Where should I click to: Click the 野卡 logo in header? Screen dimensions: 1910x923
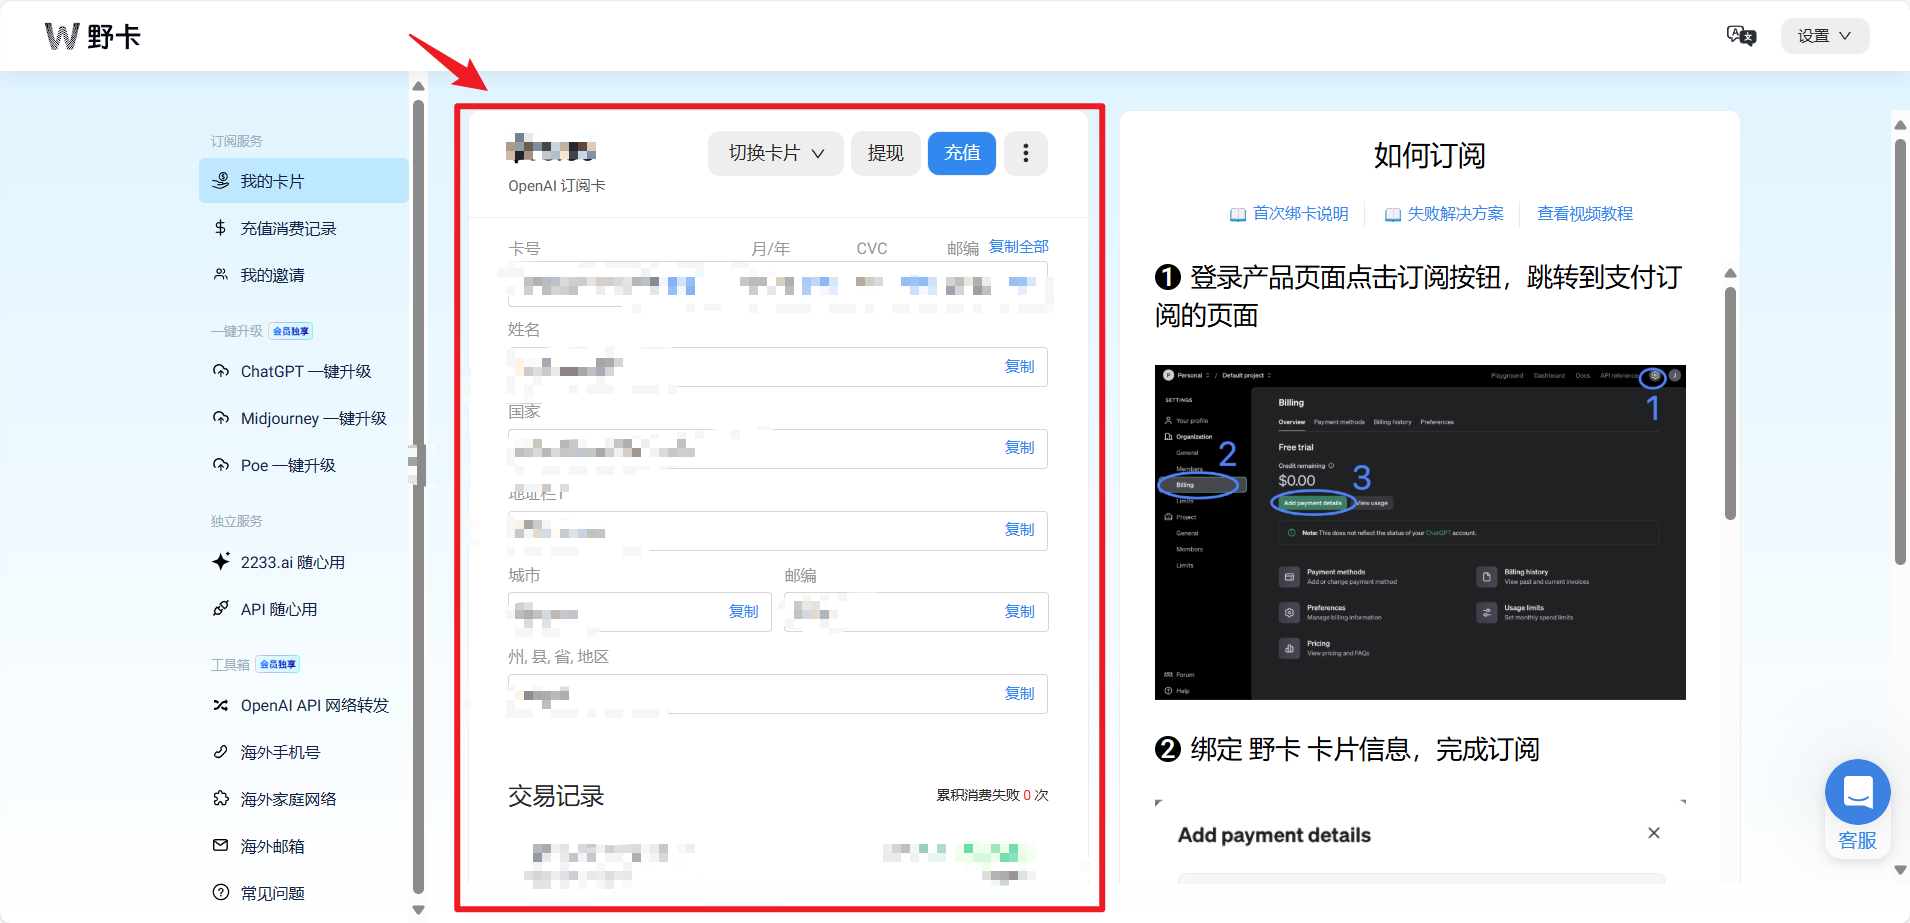click(x=93, y=36)
